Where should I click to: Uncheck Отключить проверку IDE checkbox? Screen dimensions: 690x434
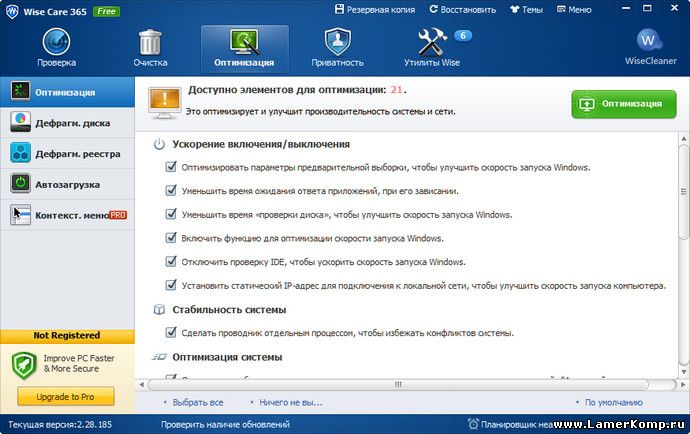[x=171, y=261]
